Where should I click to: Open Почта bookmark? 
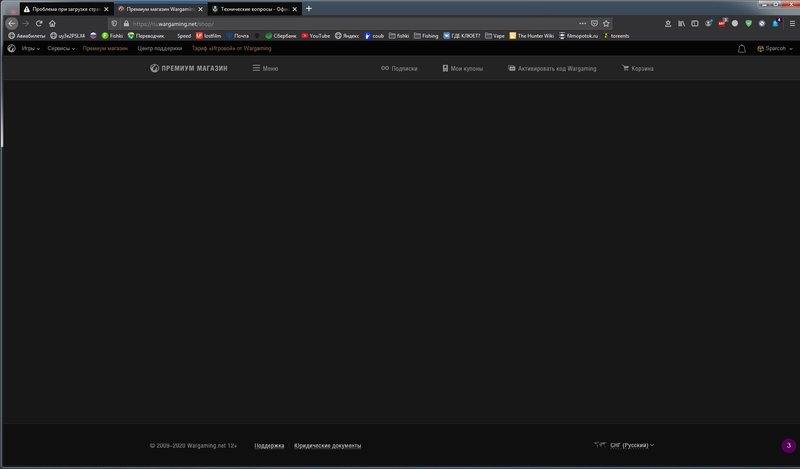click(x=237, y=36)
